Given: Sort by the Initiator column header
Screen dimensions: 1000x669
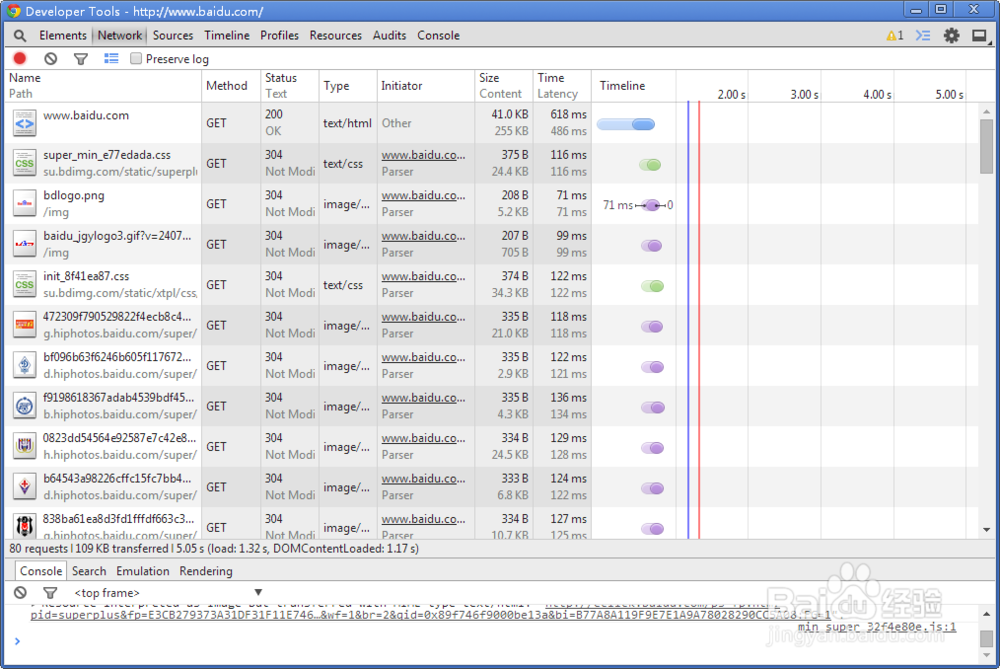Looking at the screenshot, I should coord(426,85).
